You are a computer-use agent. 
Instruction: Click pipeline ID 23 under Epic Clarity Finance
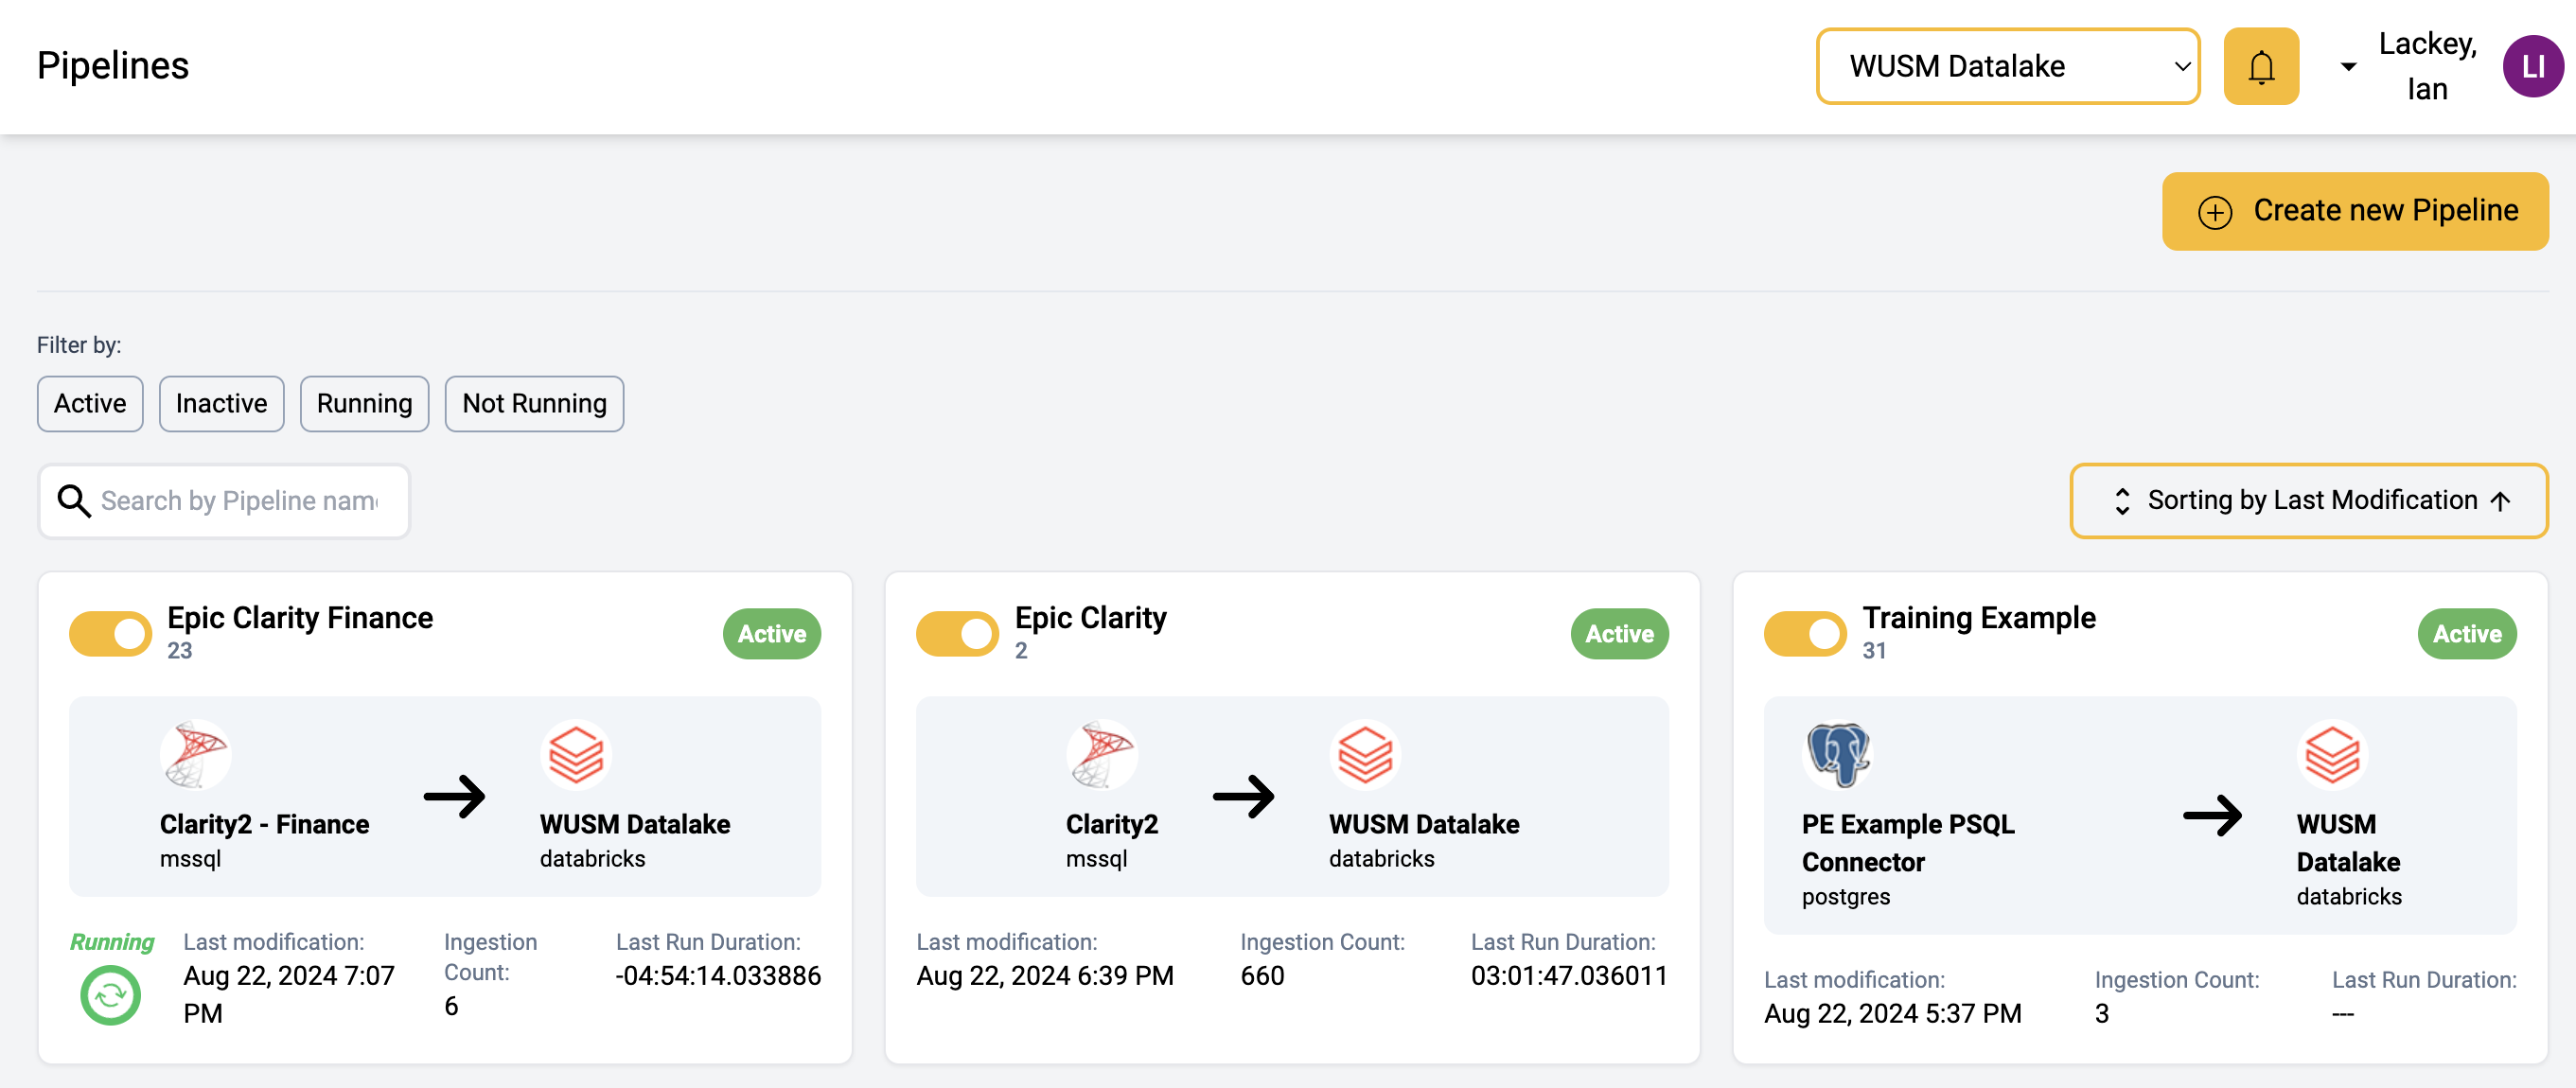click(x=179, y=651)
